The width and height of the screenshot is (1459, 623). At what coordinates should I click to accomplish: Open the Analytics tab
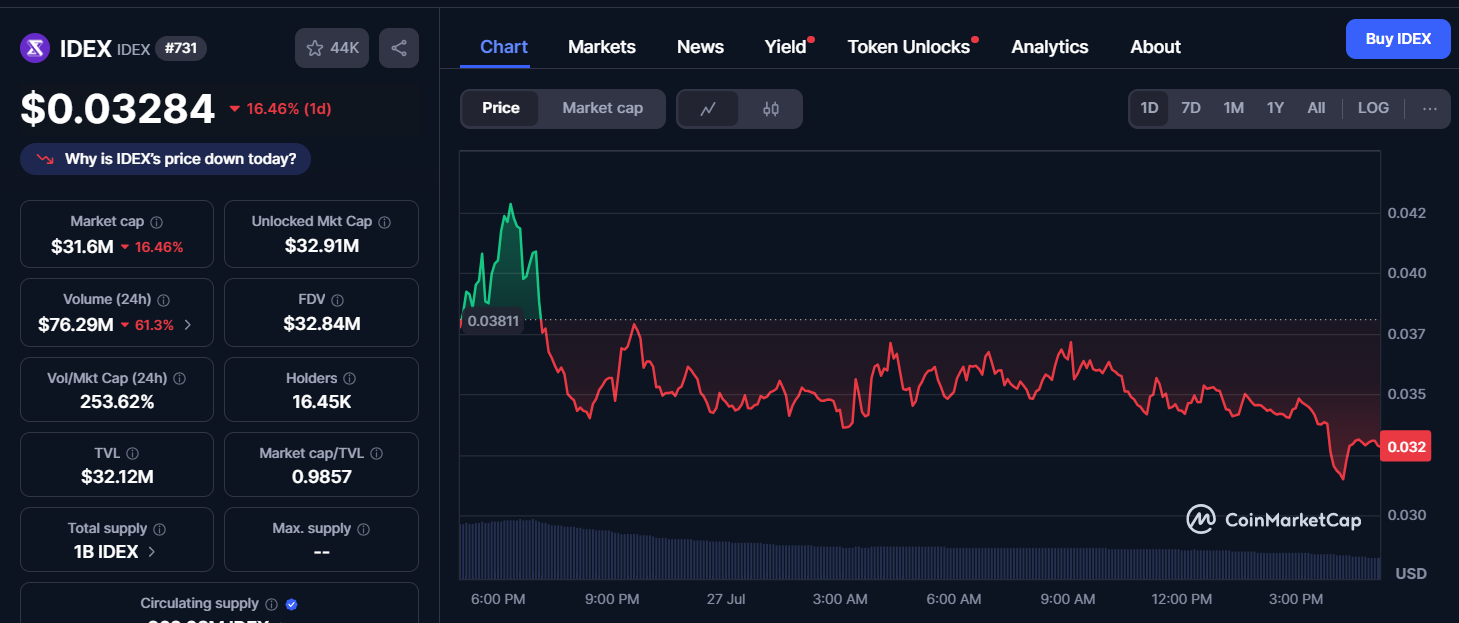tap(1050, 47)
